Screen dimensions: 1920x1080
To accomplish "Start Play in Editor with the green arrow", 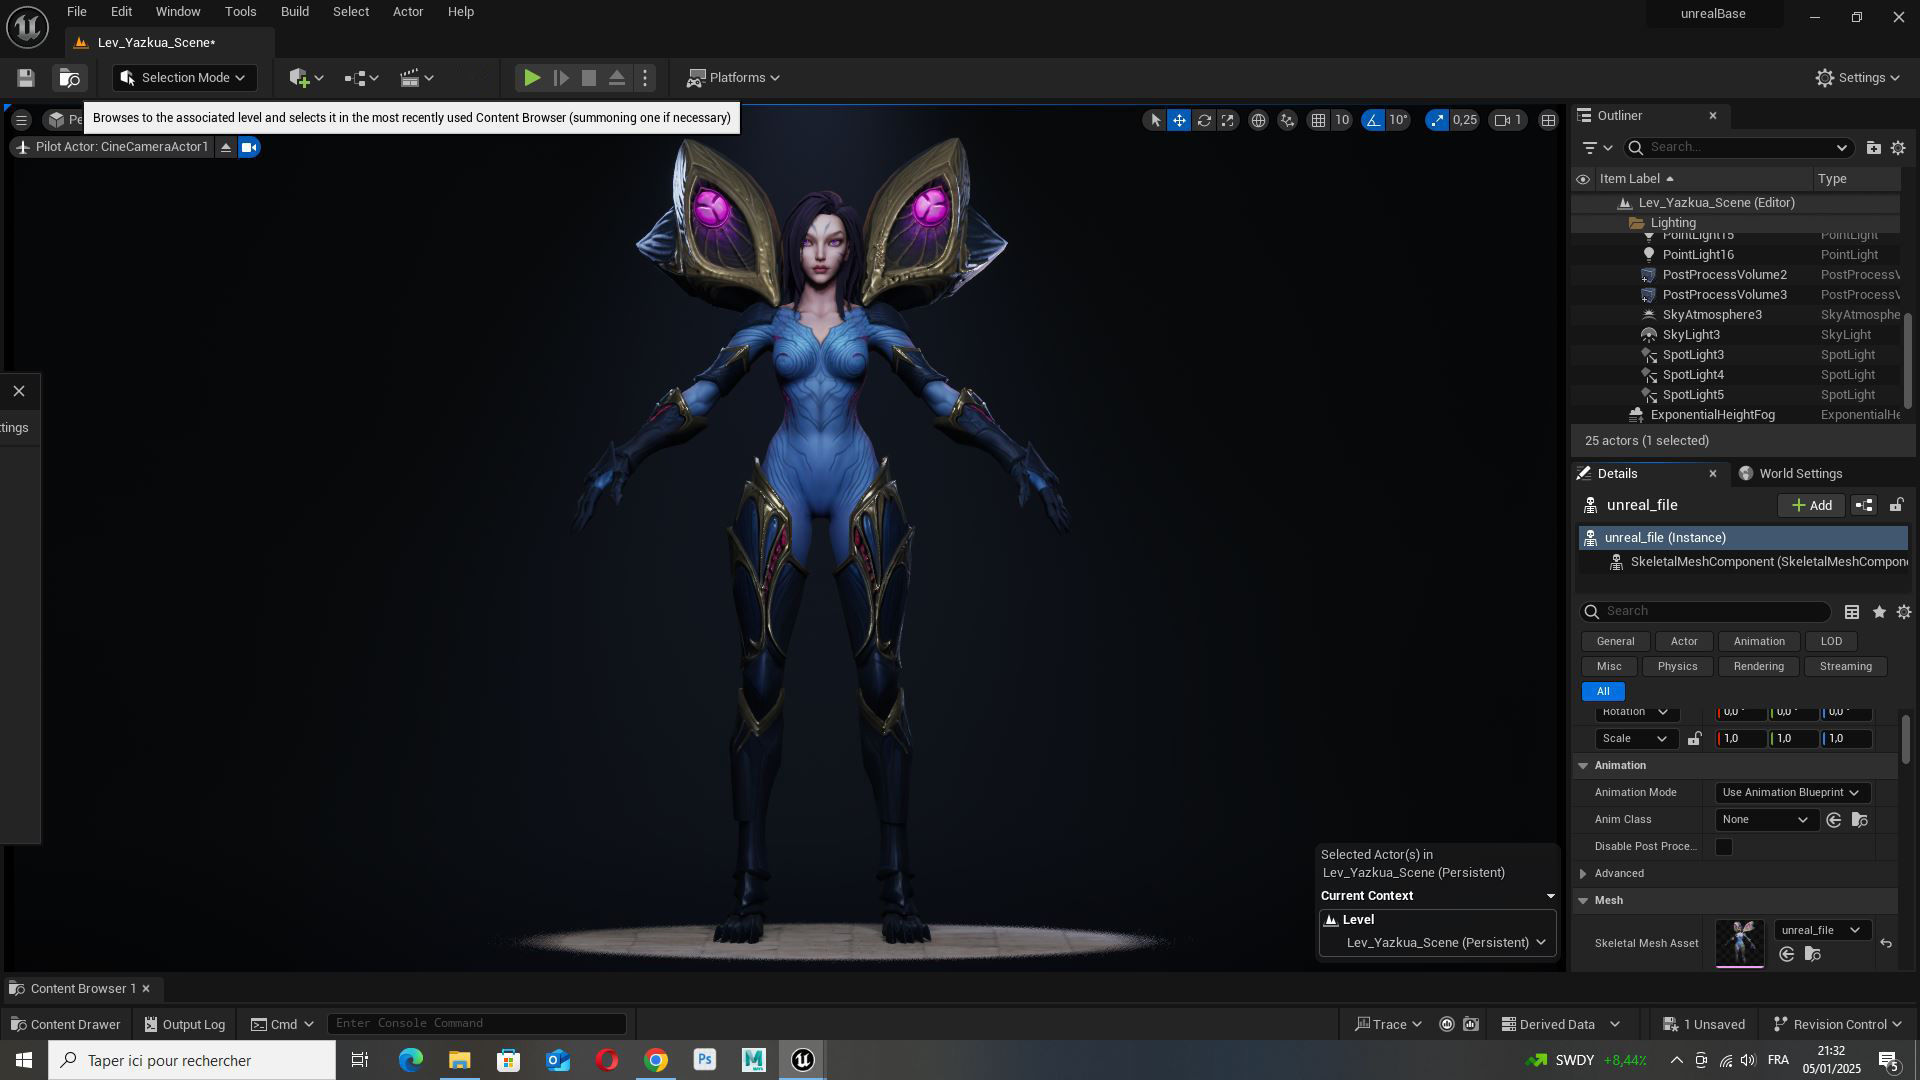I will [532, 78].
